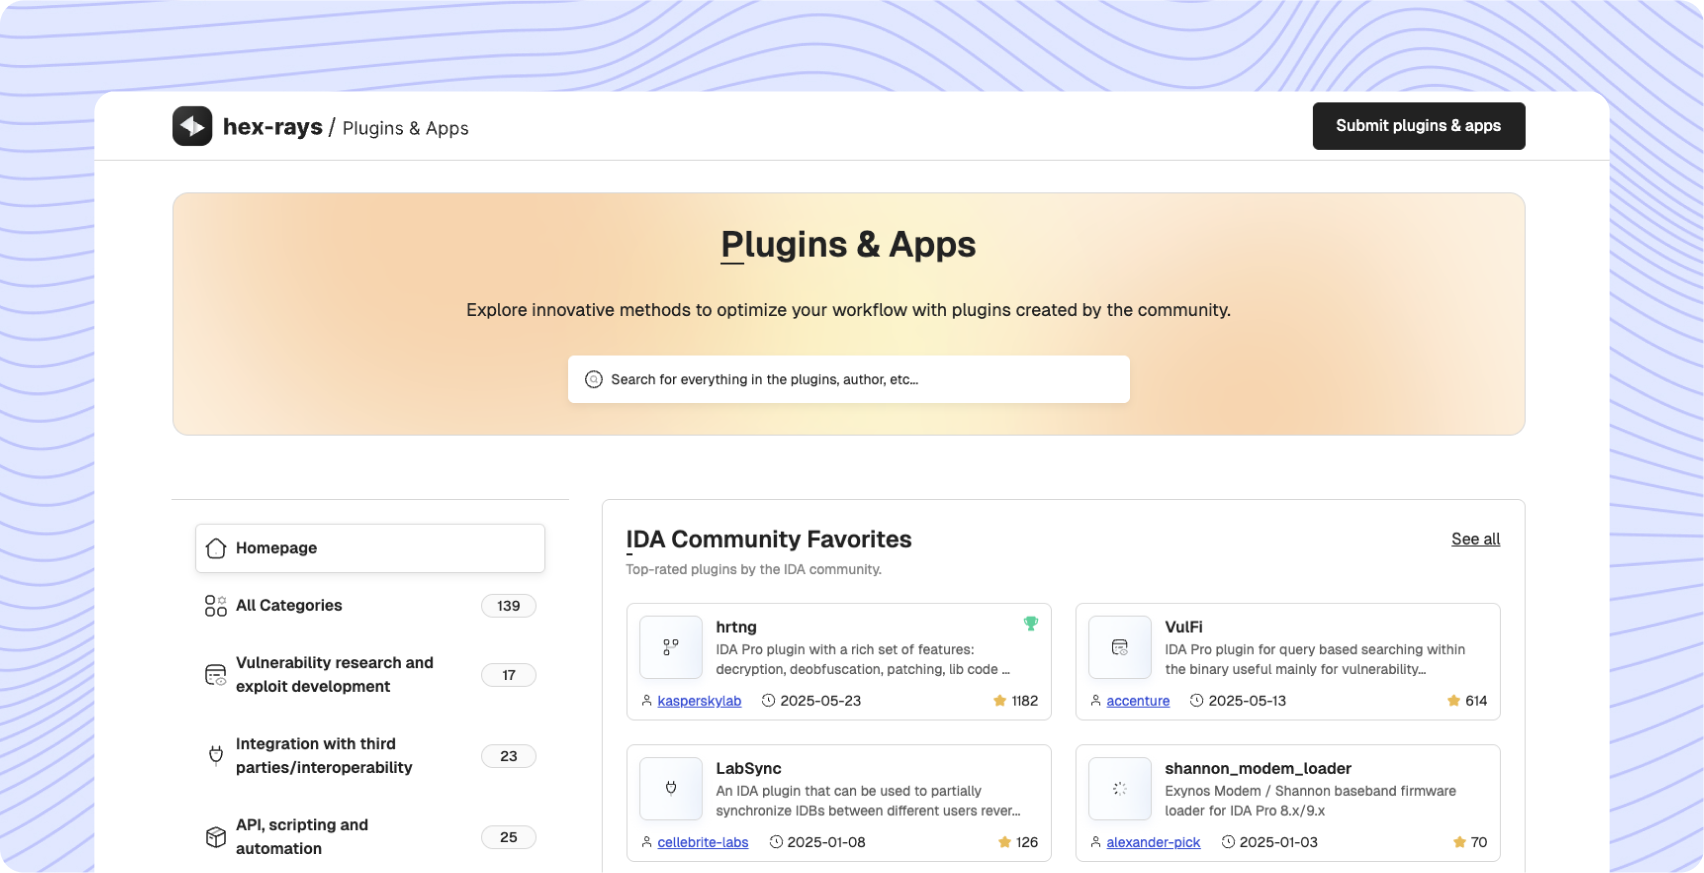Click the All Categories grid icon

click(215, 606)
